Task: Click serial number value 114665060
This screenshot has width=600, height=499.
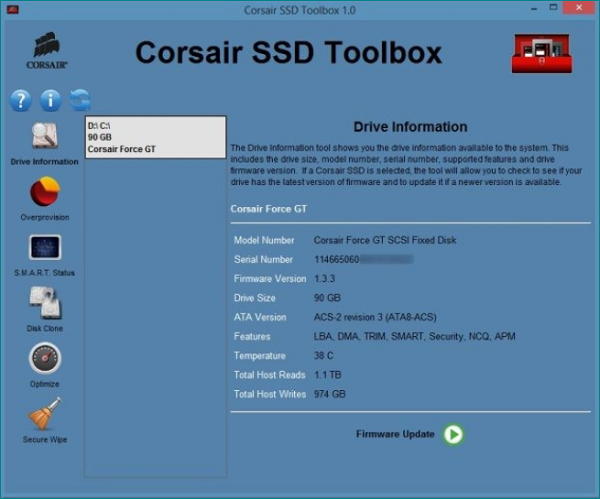Action: point(336,259)
